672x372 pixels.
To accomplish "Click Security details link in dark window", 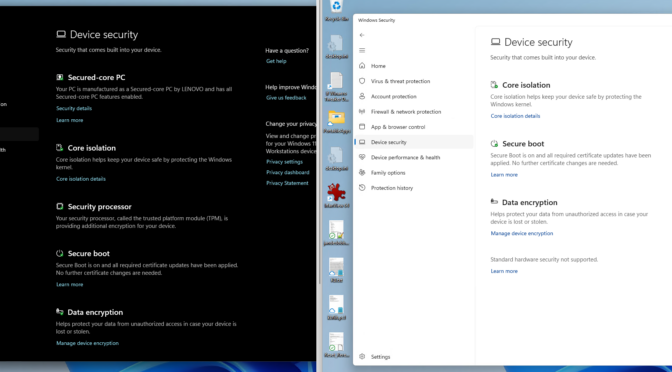I will pos(74,108).
